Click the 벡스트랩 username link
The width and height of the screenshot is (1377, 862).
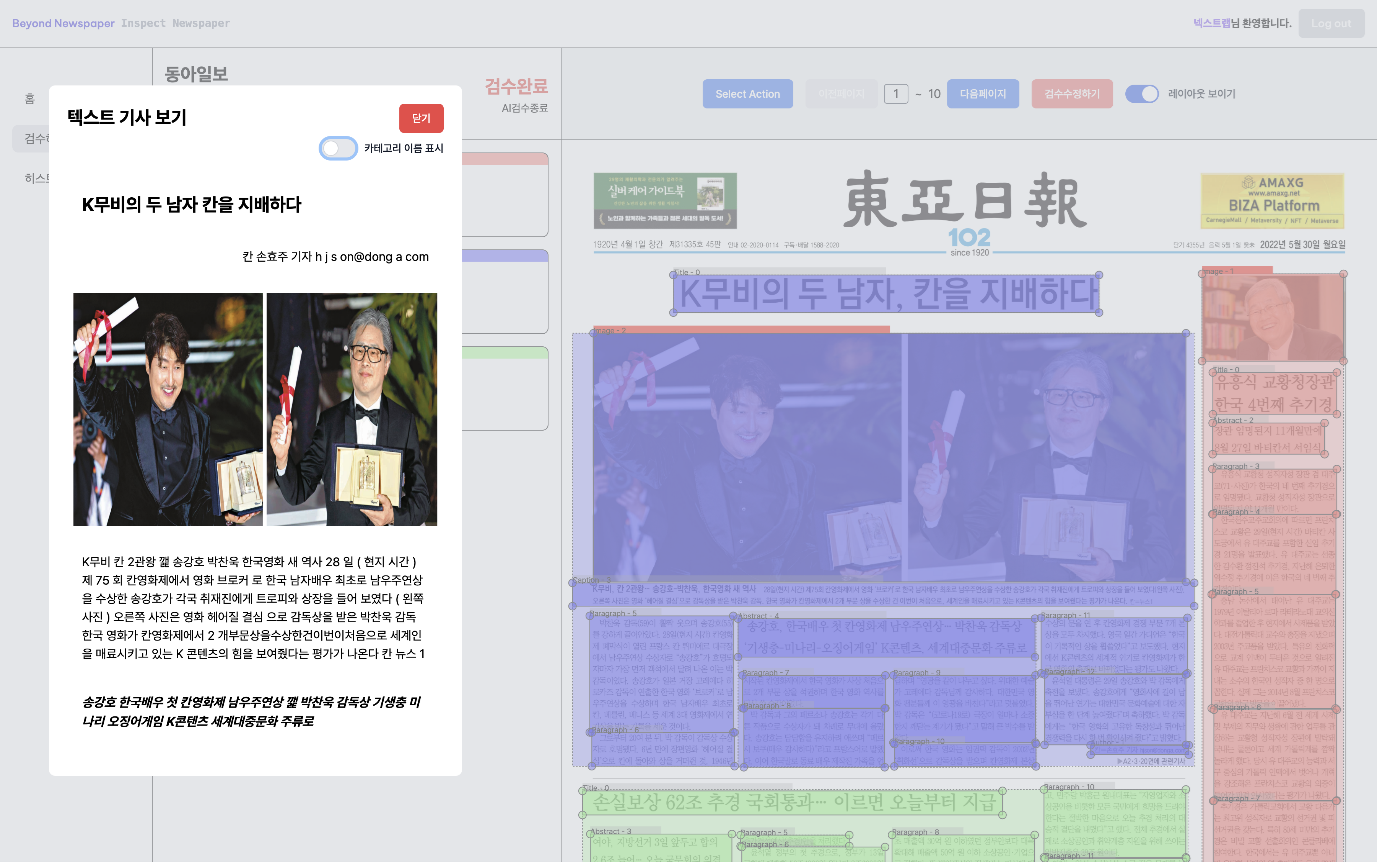point(1212,23)
